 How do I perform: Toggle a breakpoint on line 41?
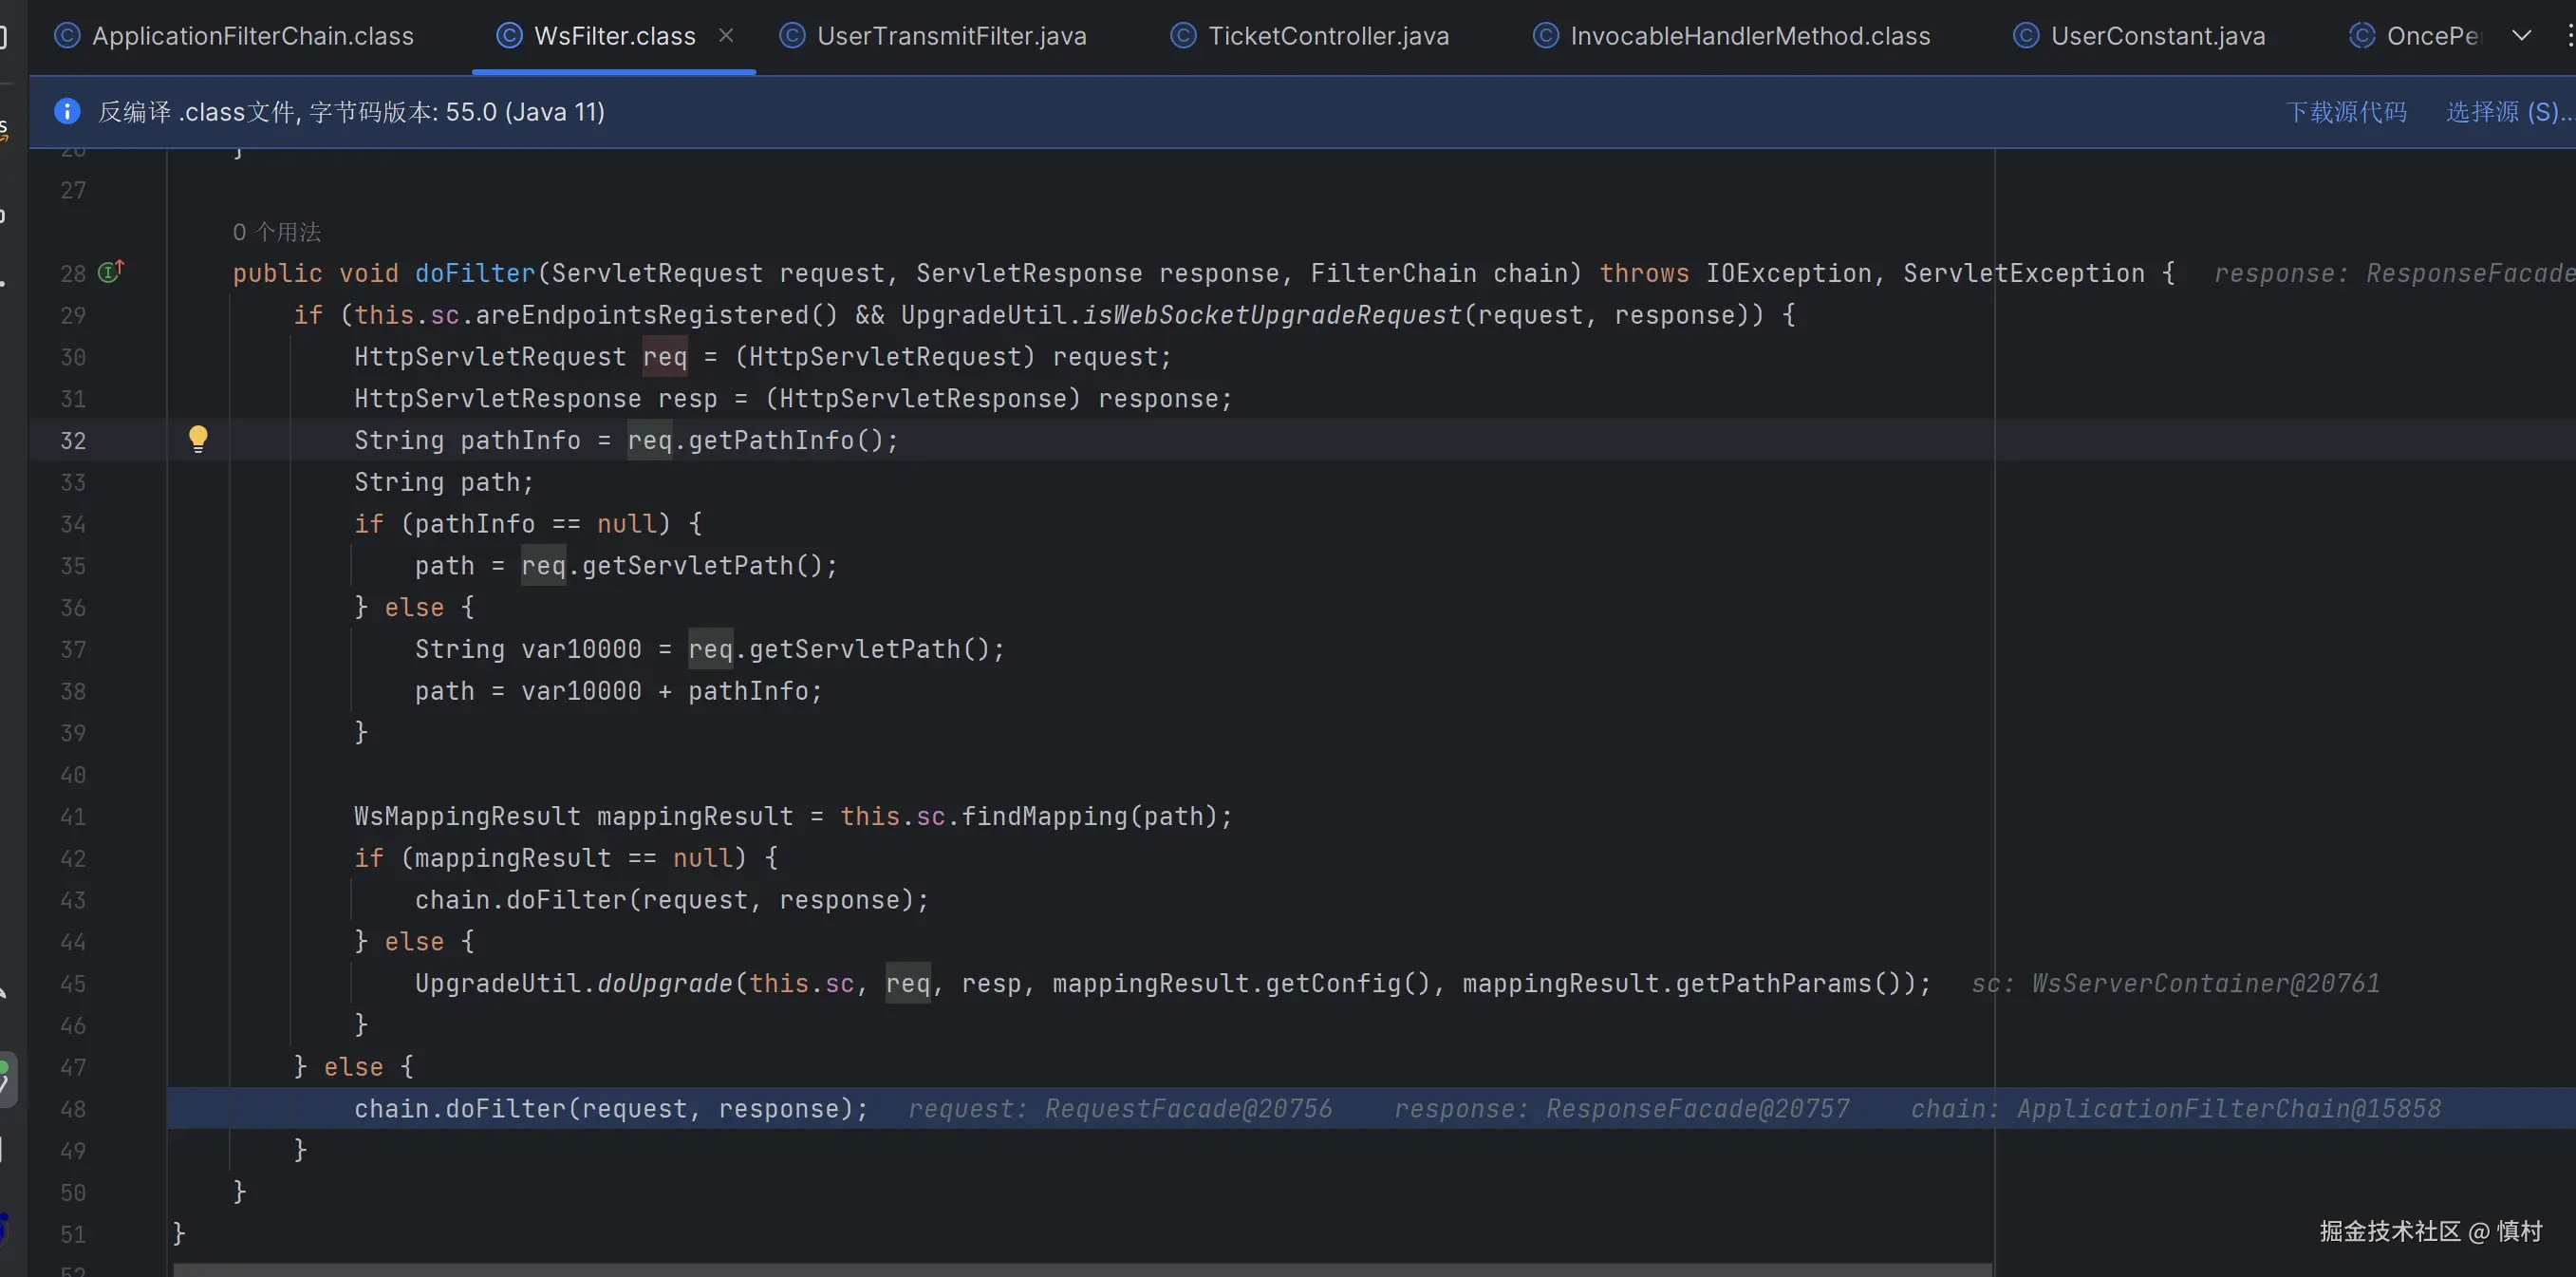(73, 817)
